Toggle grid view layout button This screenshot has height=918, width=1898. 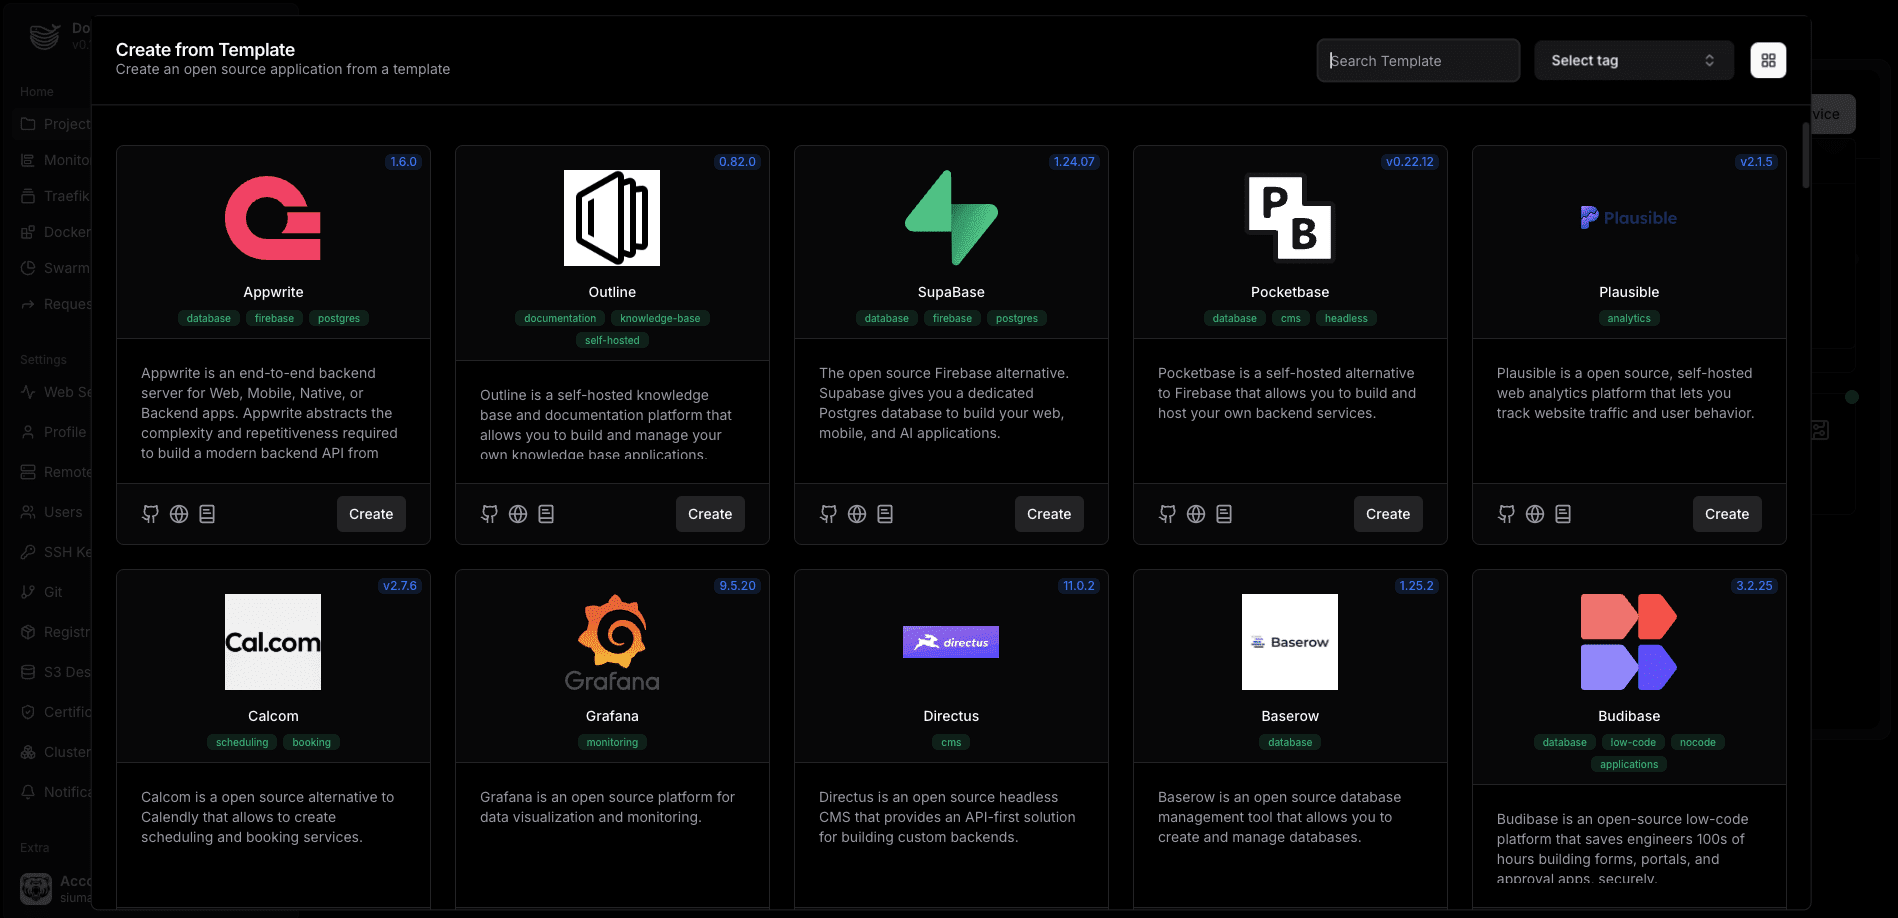click(x=1768, y=61)
